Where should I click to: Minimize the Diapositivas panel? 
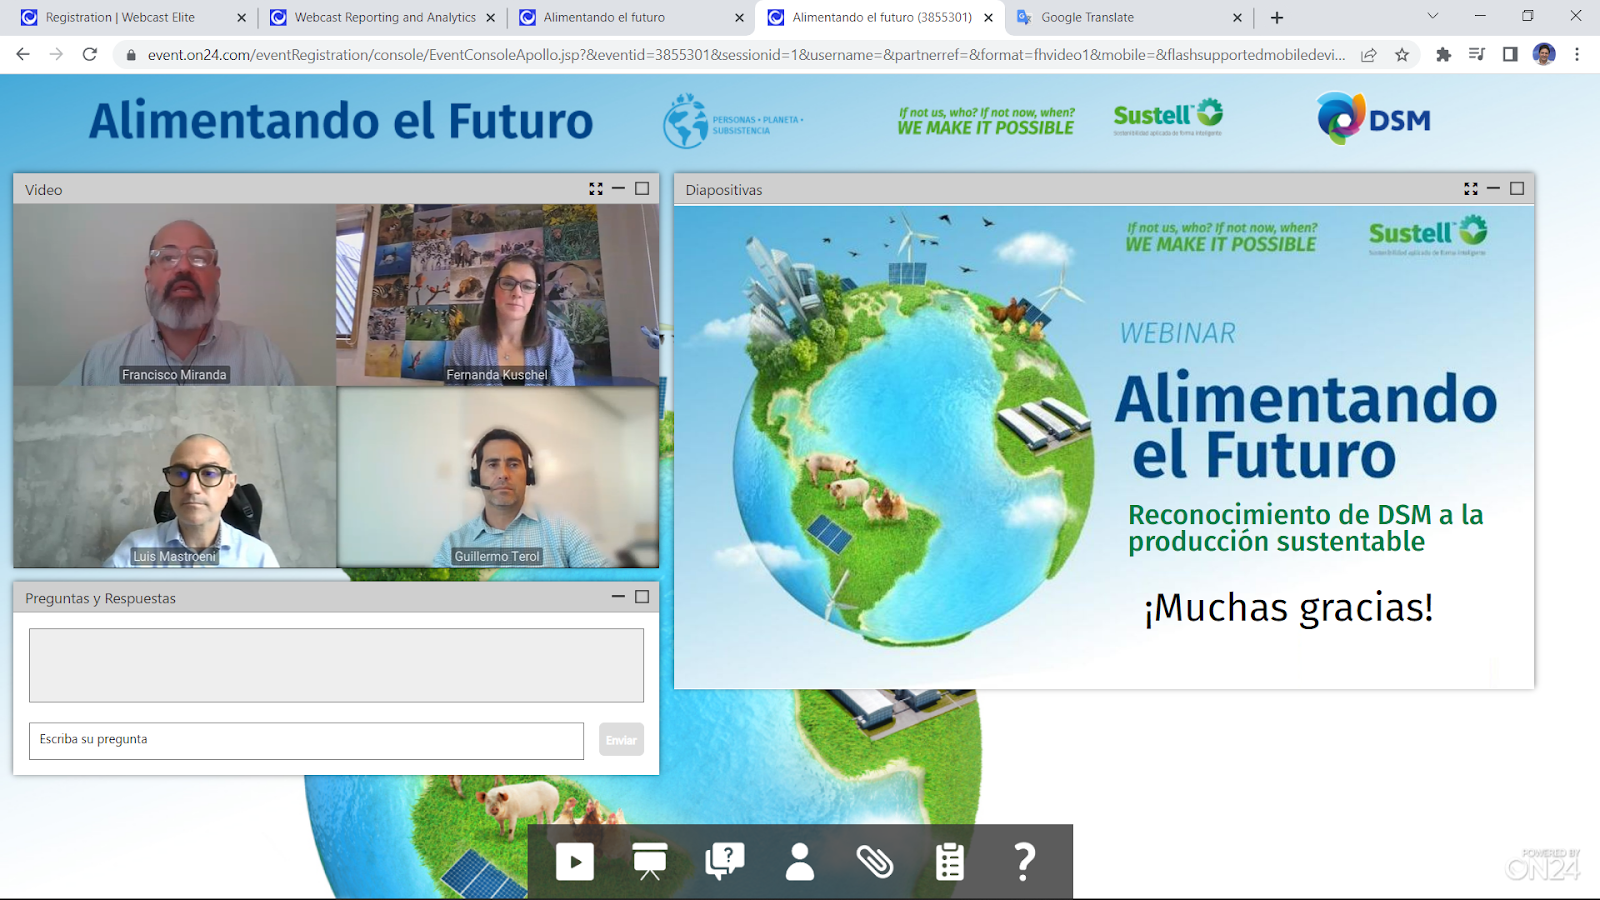point(1493,189)
